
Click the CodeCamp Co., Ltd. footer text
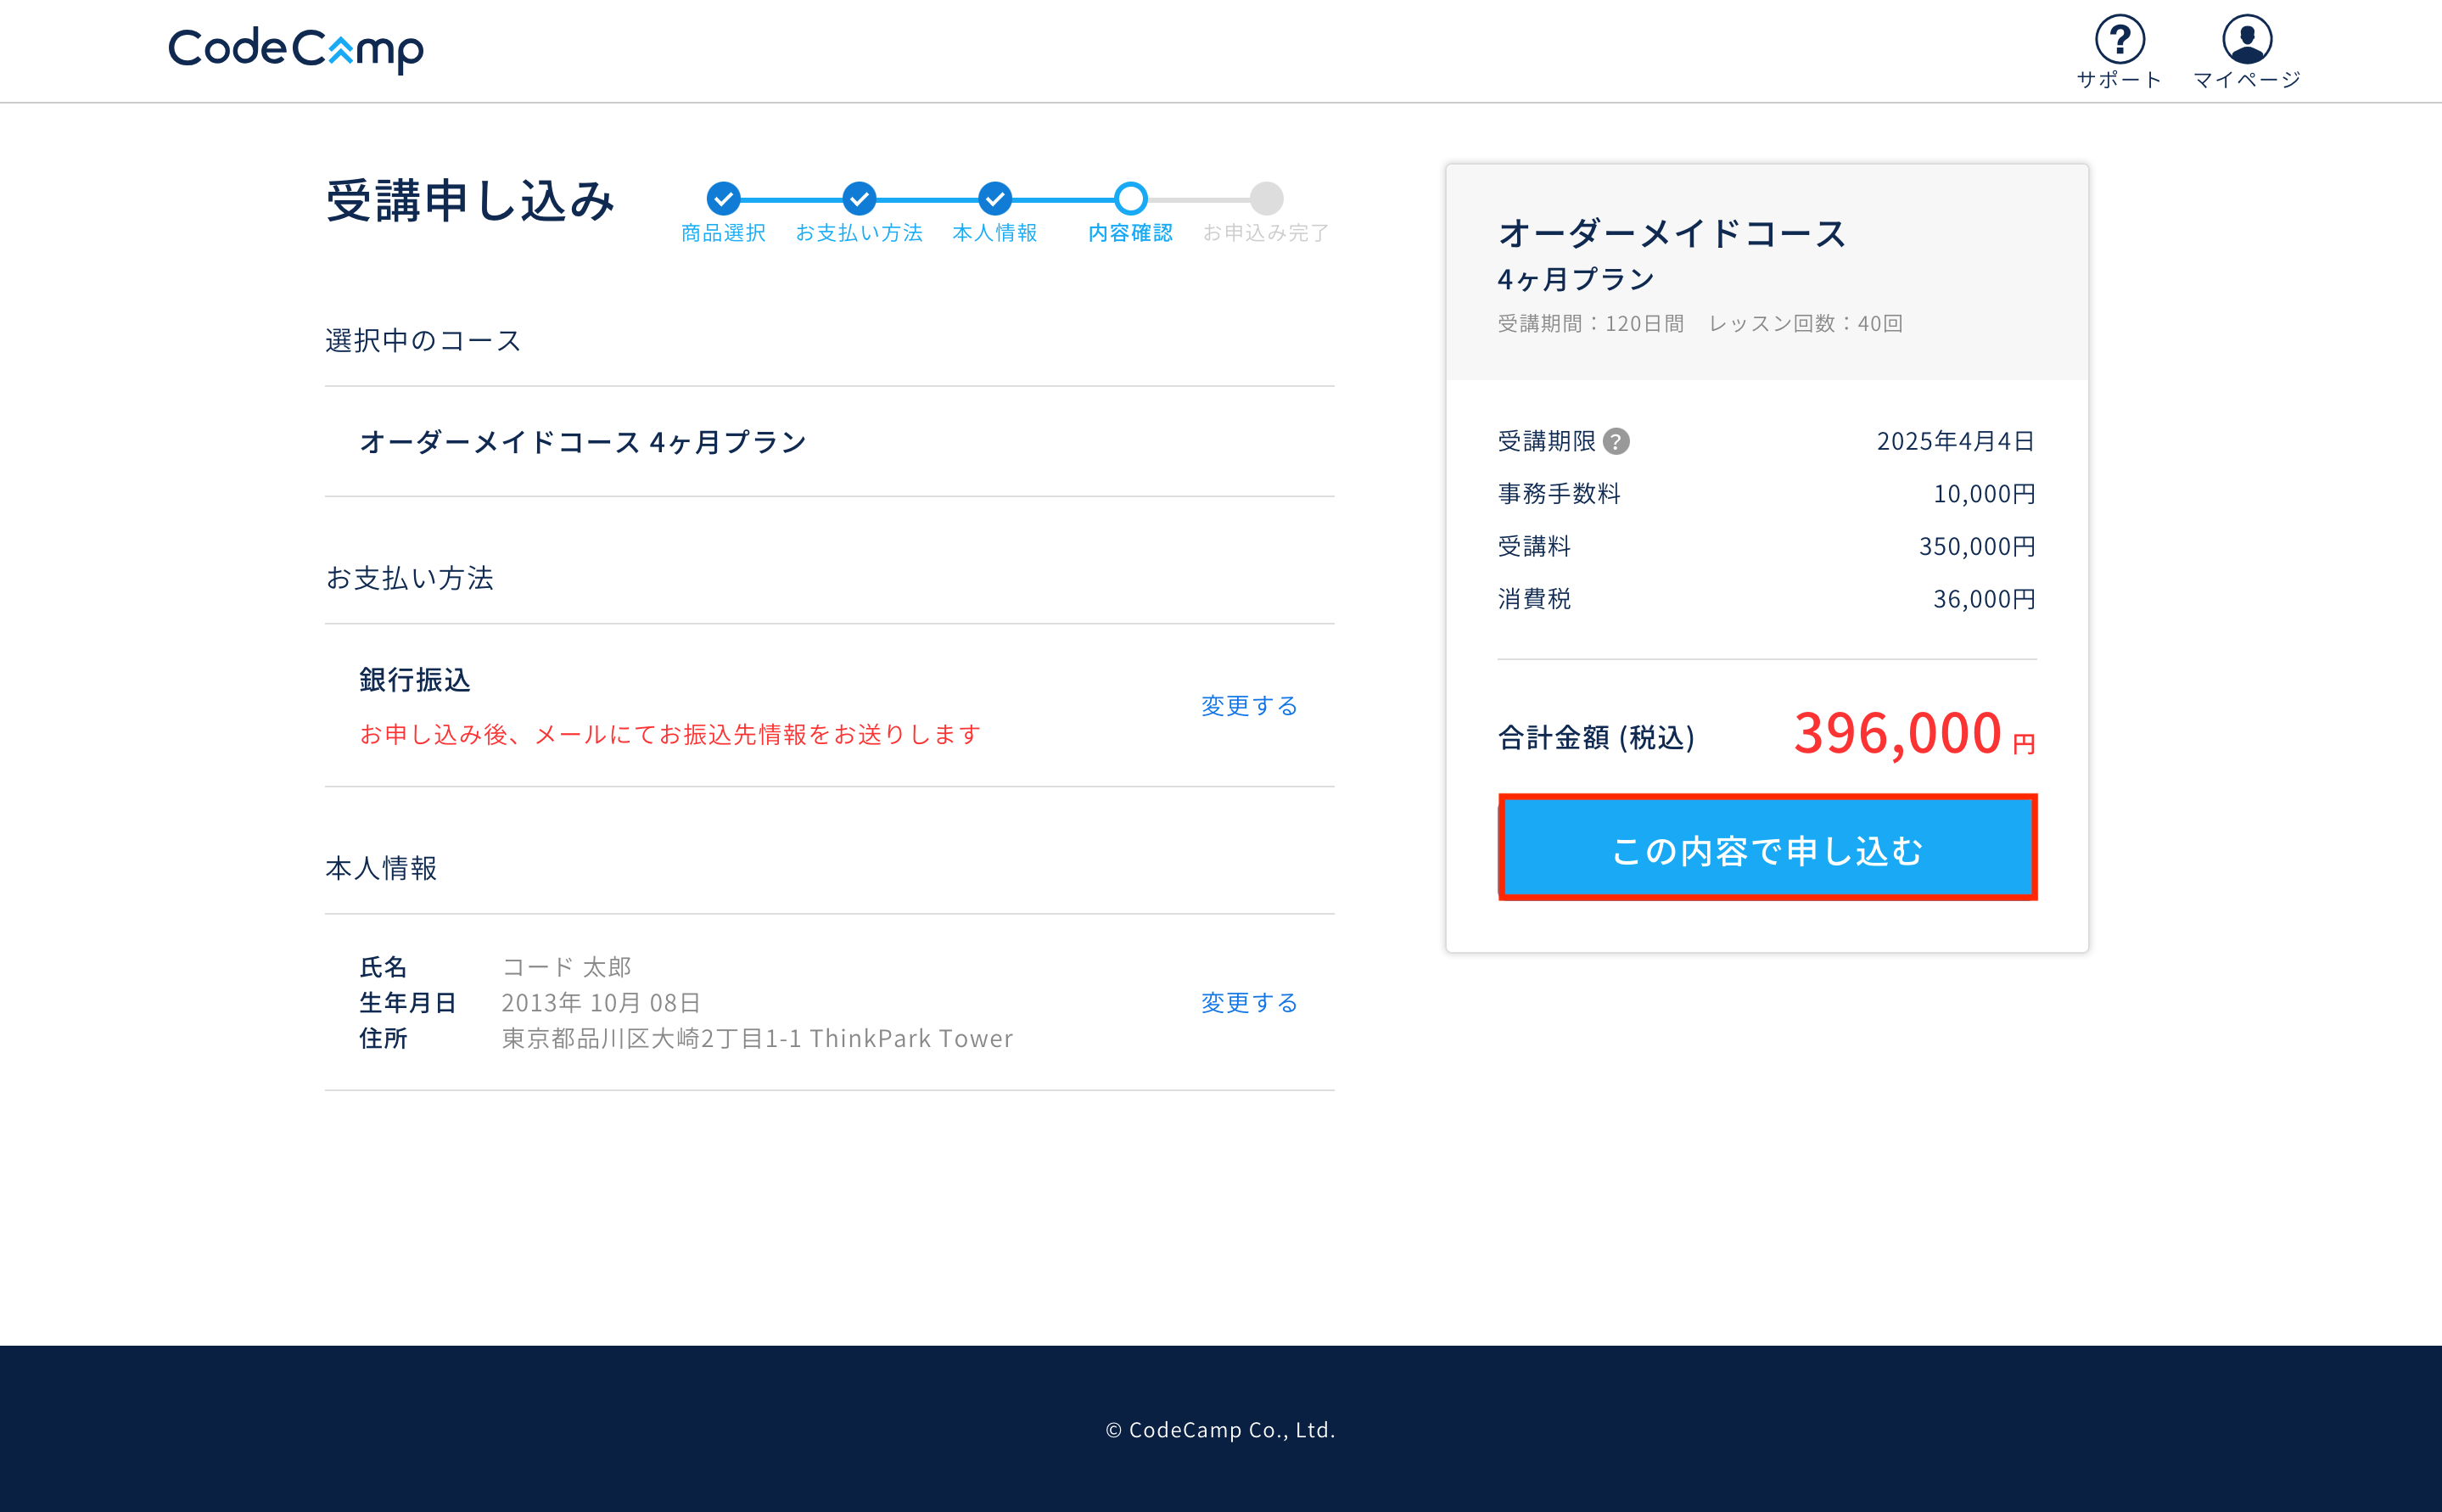[x=1220, y=1430]
